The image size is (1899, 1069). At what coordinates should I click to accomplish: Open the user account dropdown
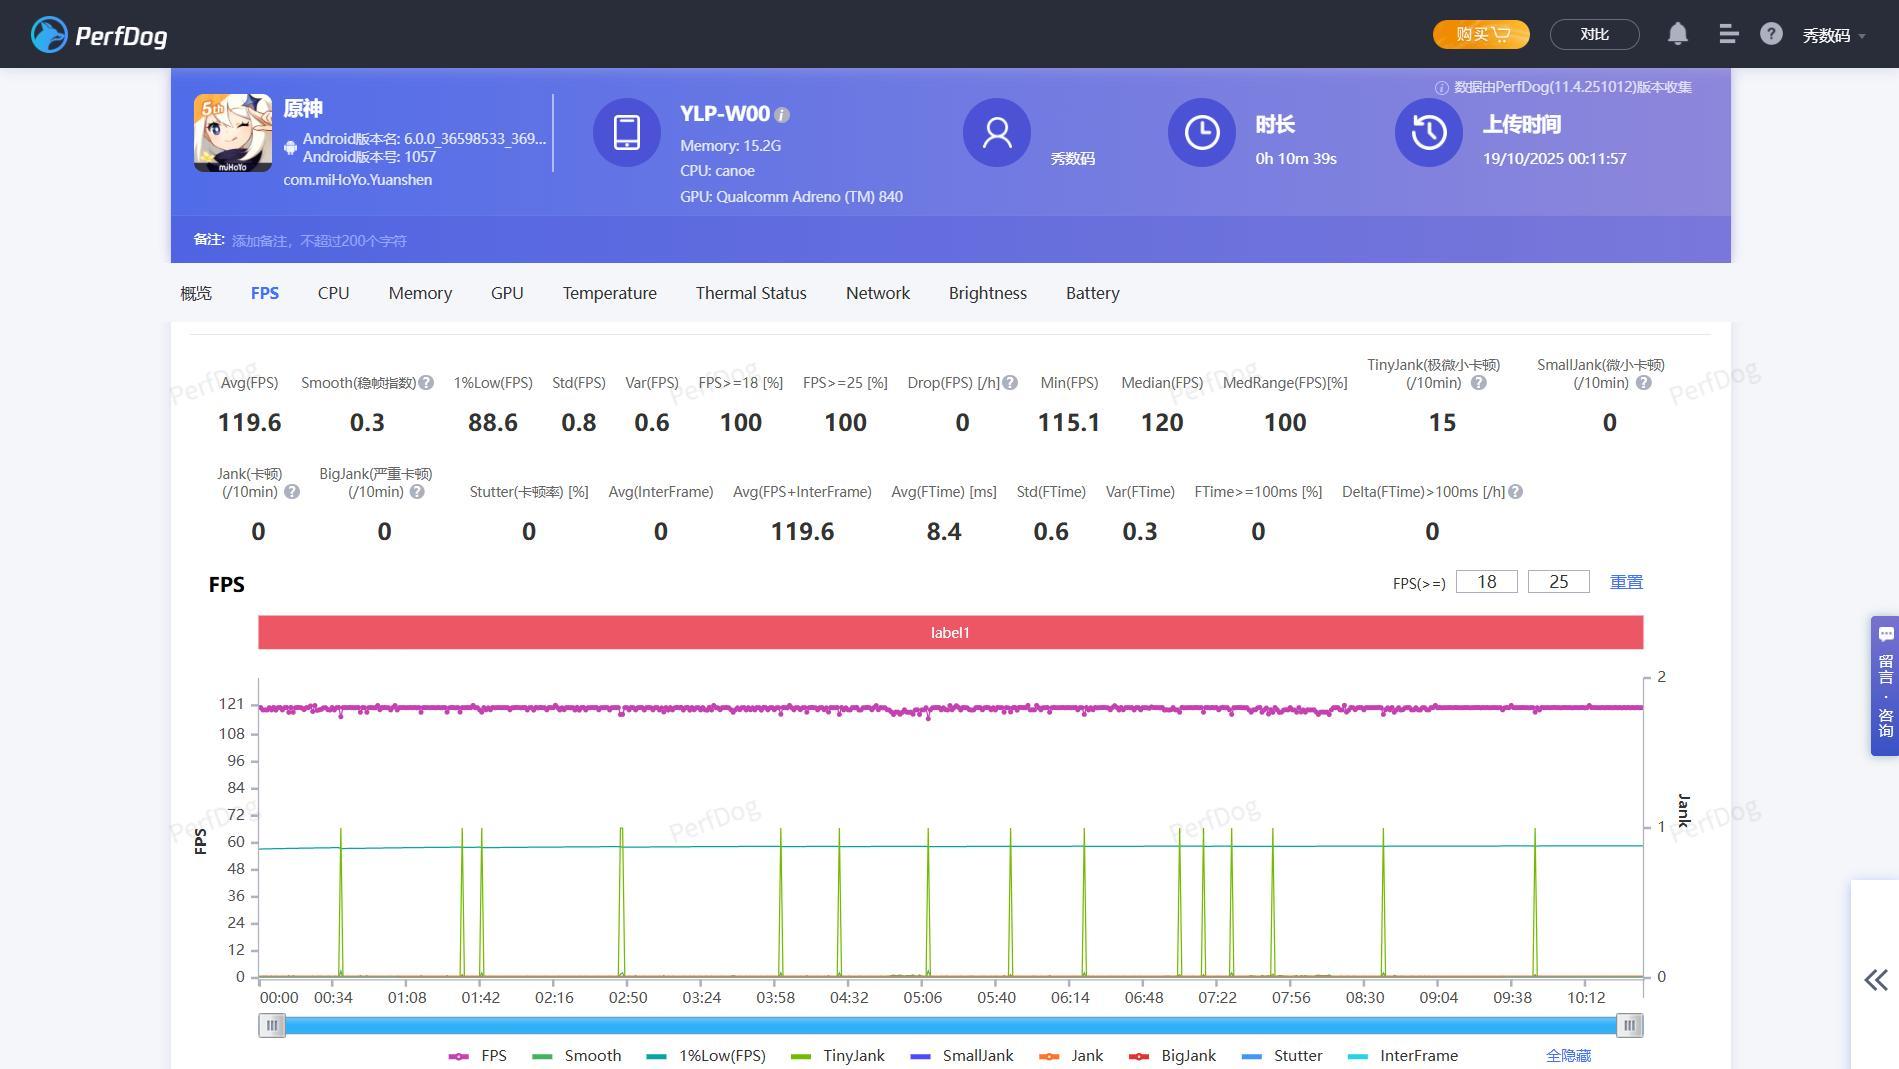click(x=1833, y=36)
